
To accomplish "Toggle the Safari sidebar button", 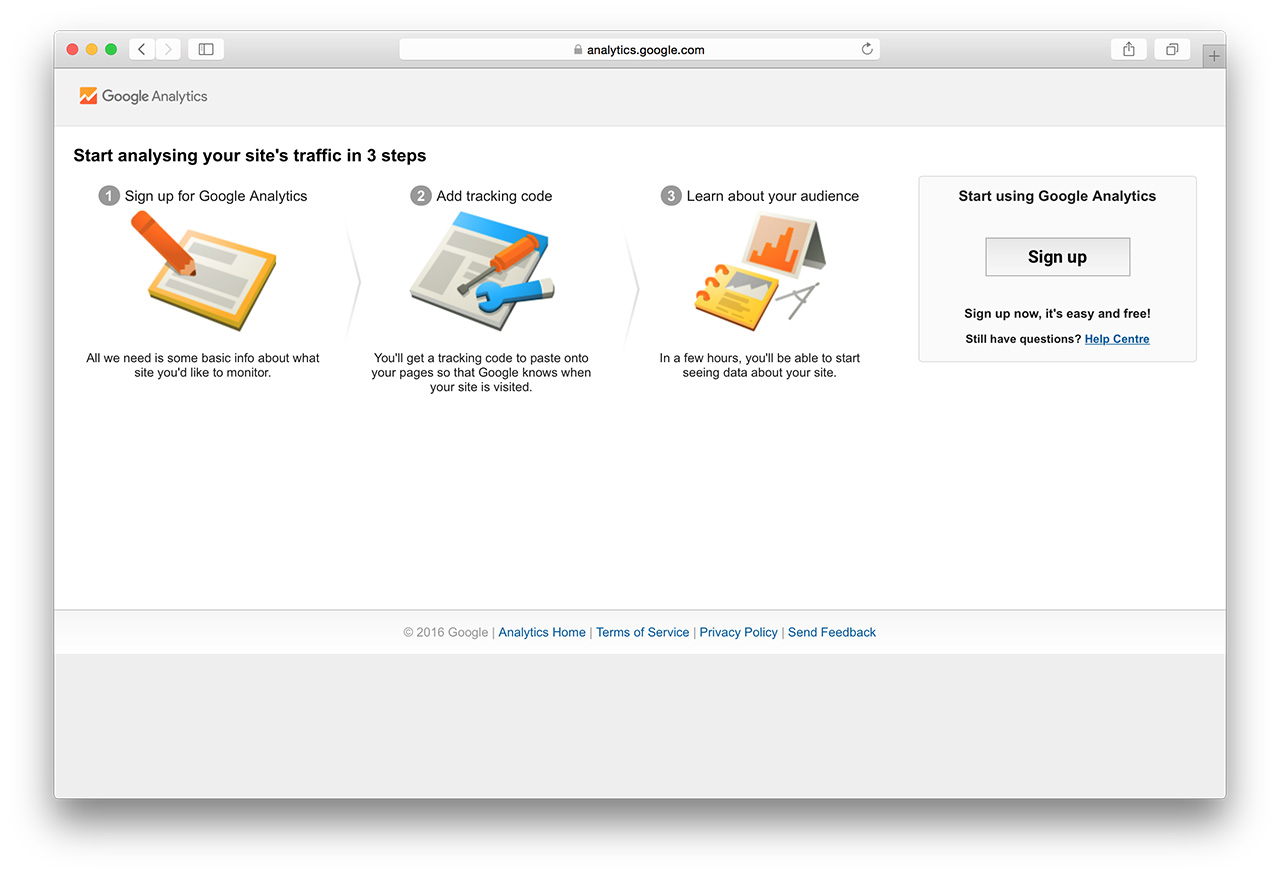I will click(x=206, y=49).
